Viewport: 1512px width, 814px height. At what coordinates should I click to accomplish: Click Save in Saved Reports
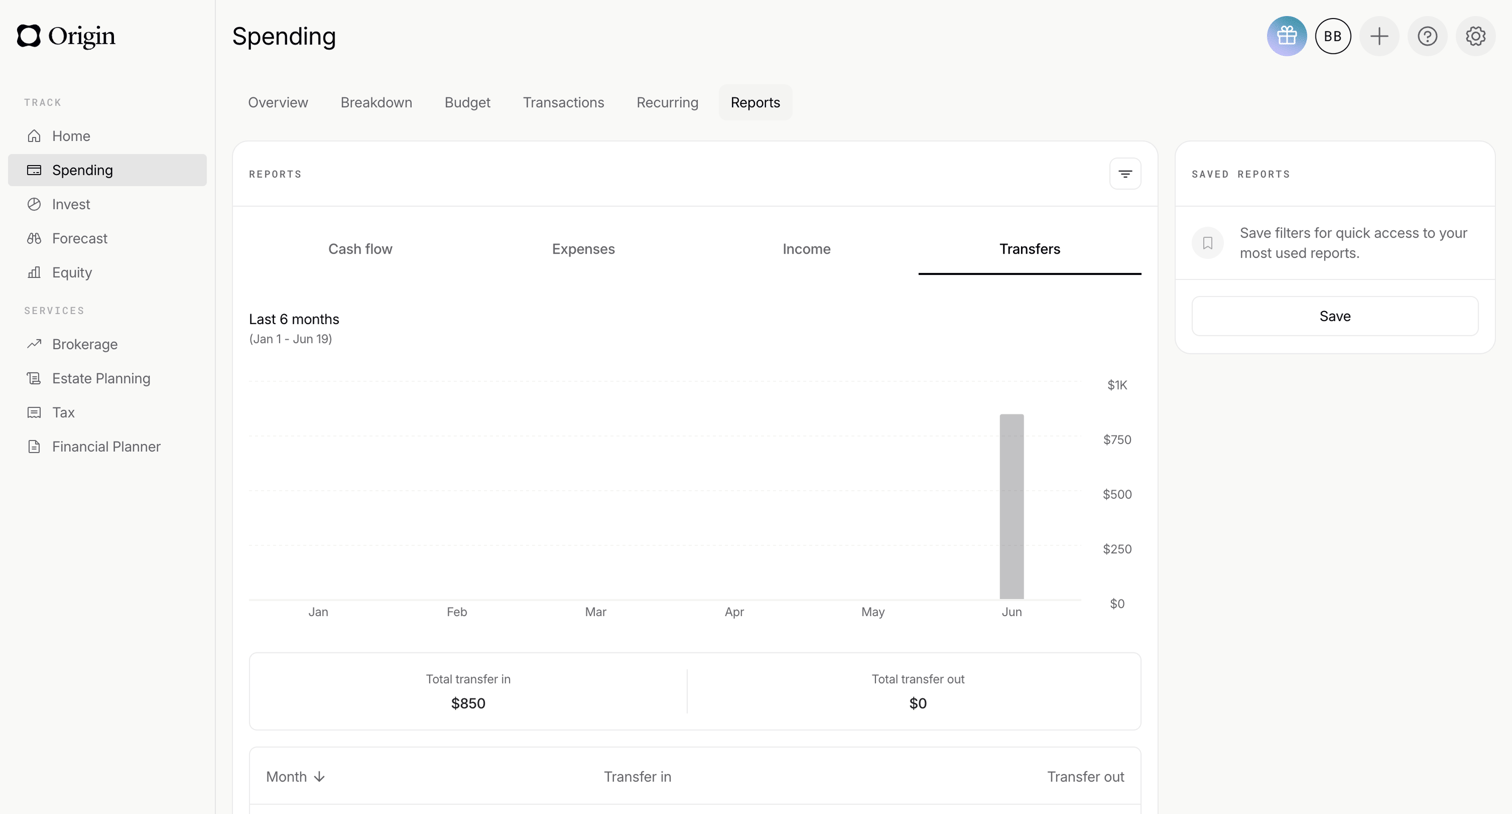(1334, 316)
